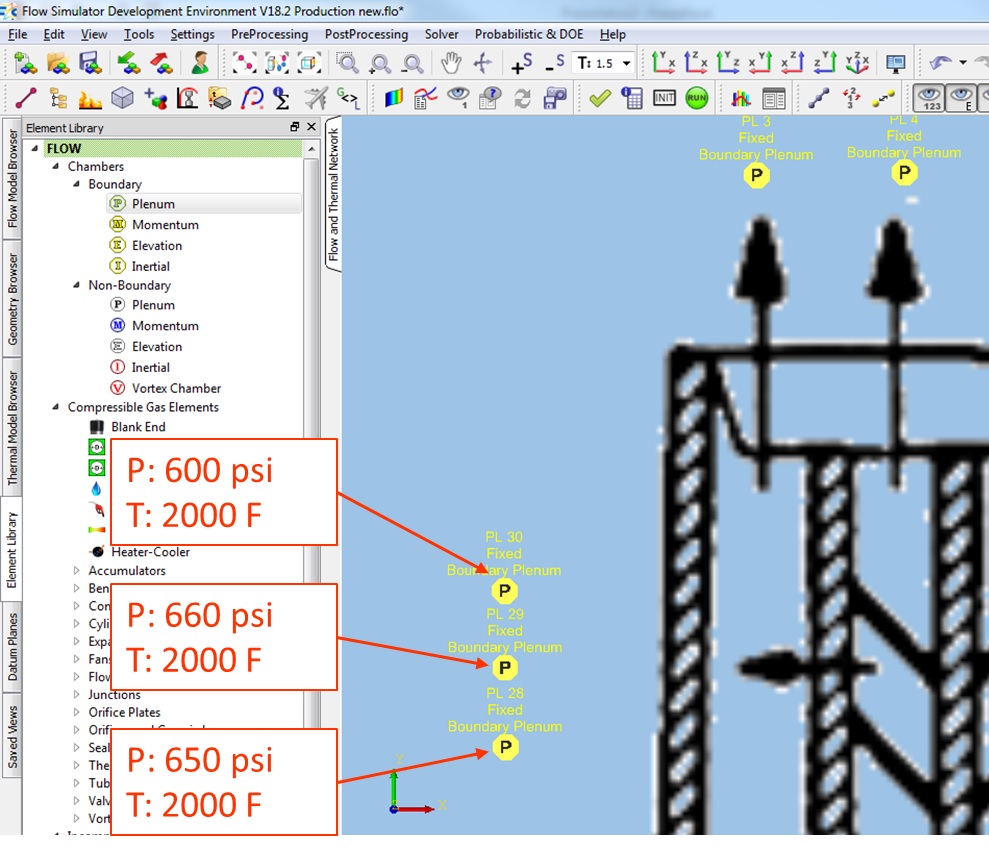Select Boundary Plenum element in library
Image resolution: width=989 pixels, height=850 pixels.
pos(153,204)
